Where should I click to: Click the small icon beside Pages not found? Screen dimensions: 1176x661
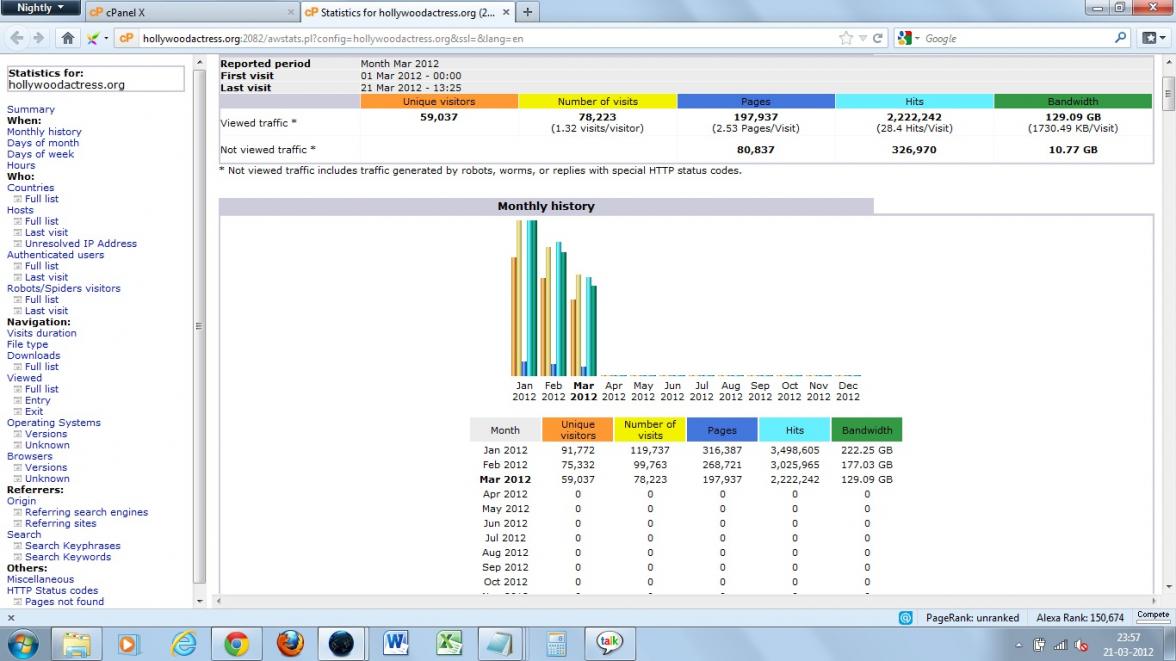tap(17, 602)
